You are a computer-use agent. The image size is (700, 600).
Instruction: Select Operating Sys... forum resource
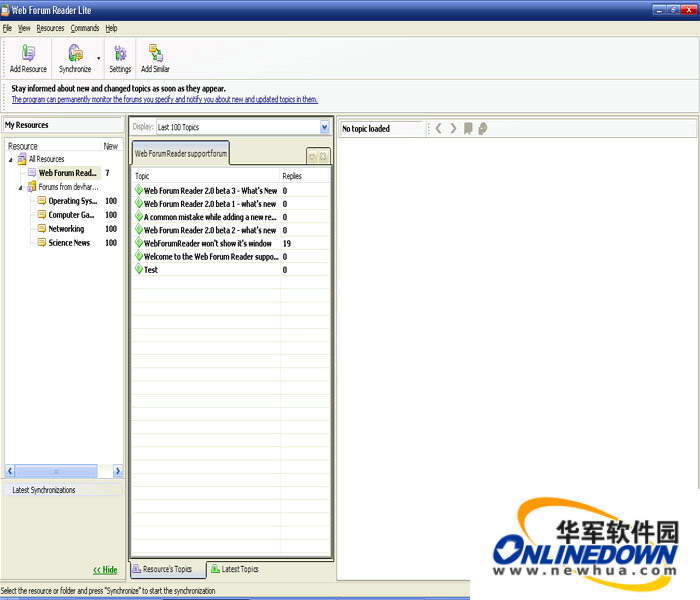[x=73, y=201]
